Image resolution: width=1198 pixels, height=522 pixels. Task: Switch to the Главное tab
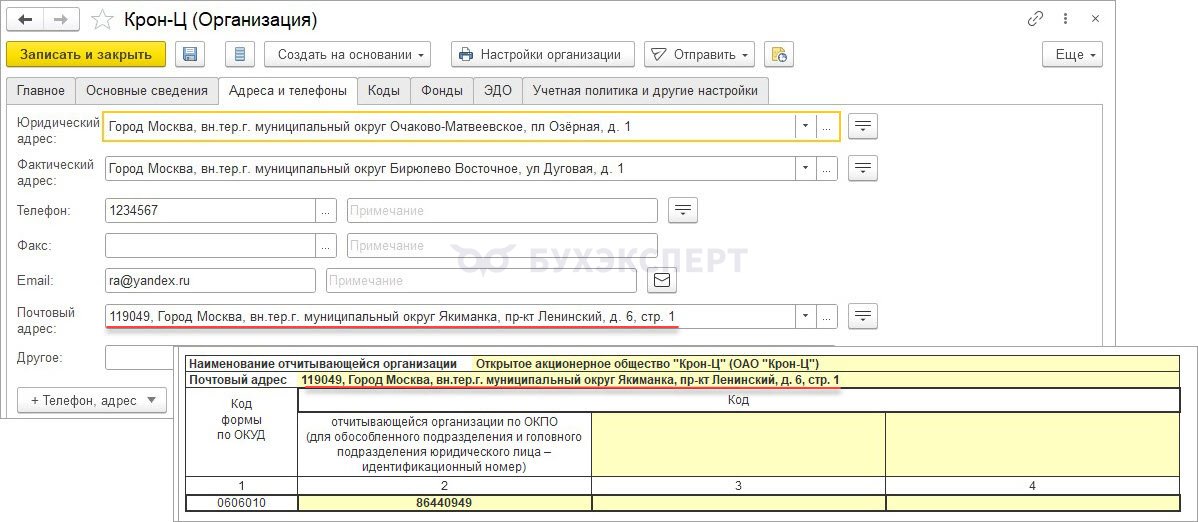coord(41,90)
